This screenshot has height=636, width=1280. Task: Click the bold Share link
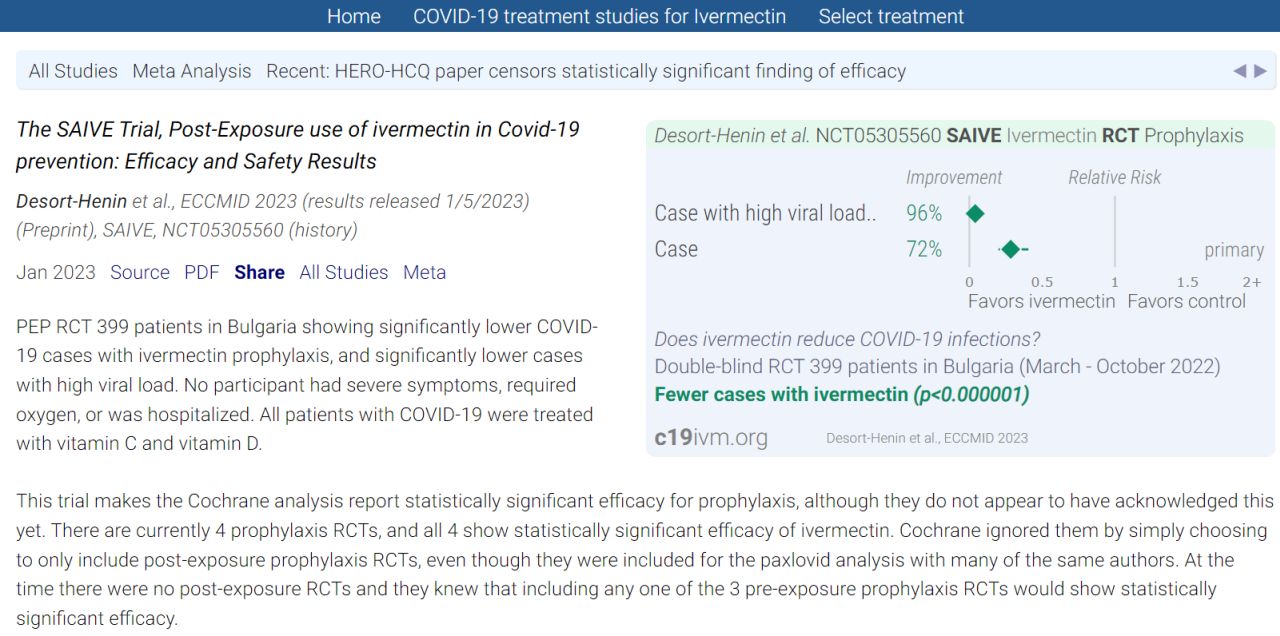(259, 272)
